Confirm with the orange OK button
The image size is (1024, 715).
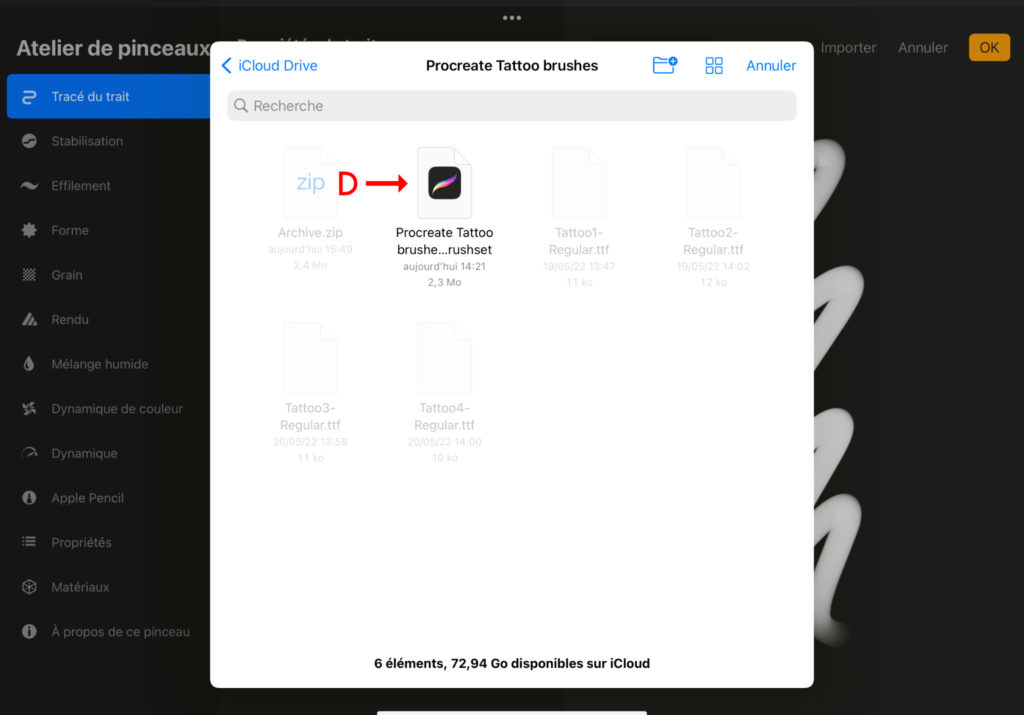pos(989,48)
